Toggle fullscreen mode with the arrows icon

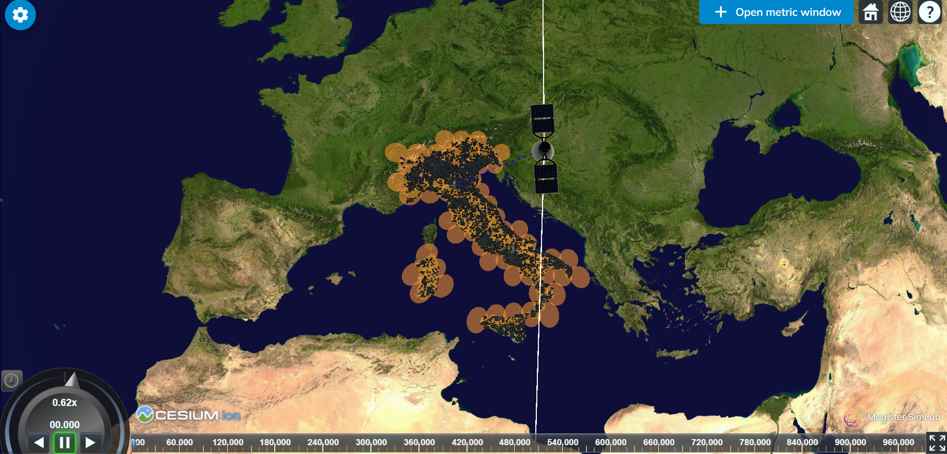click(x=937, y=443)
